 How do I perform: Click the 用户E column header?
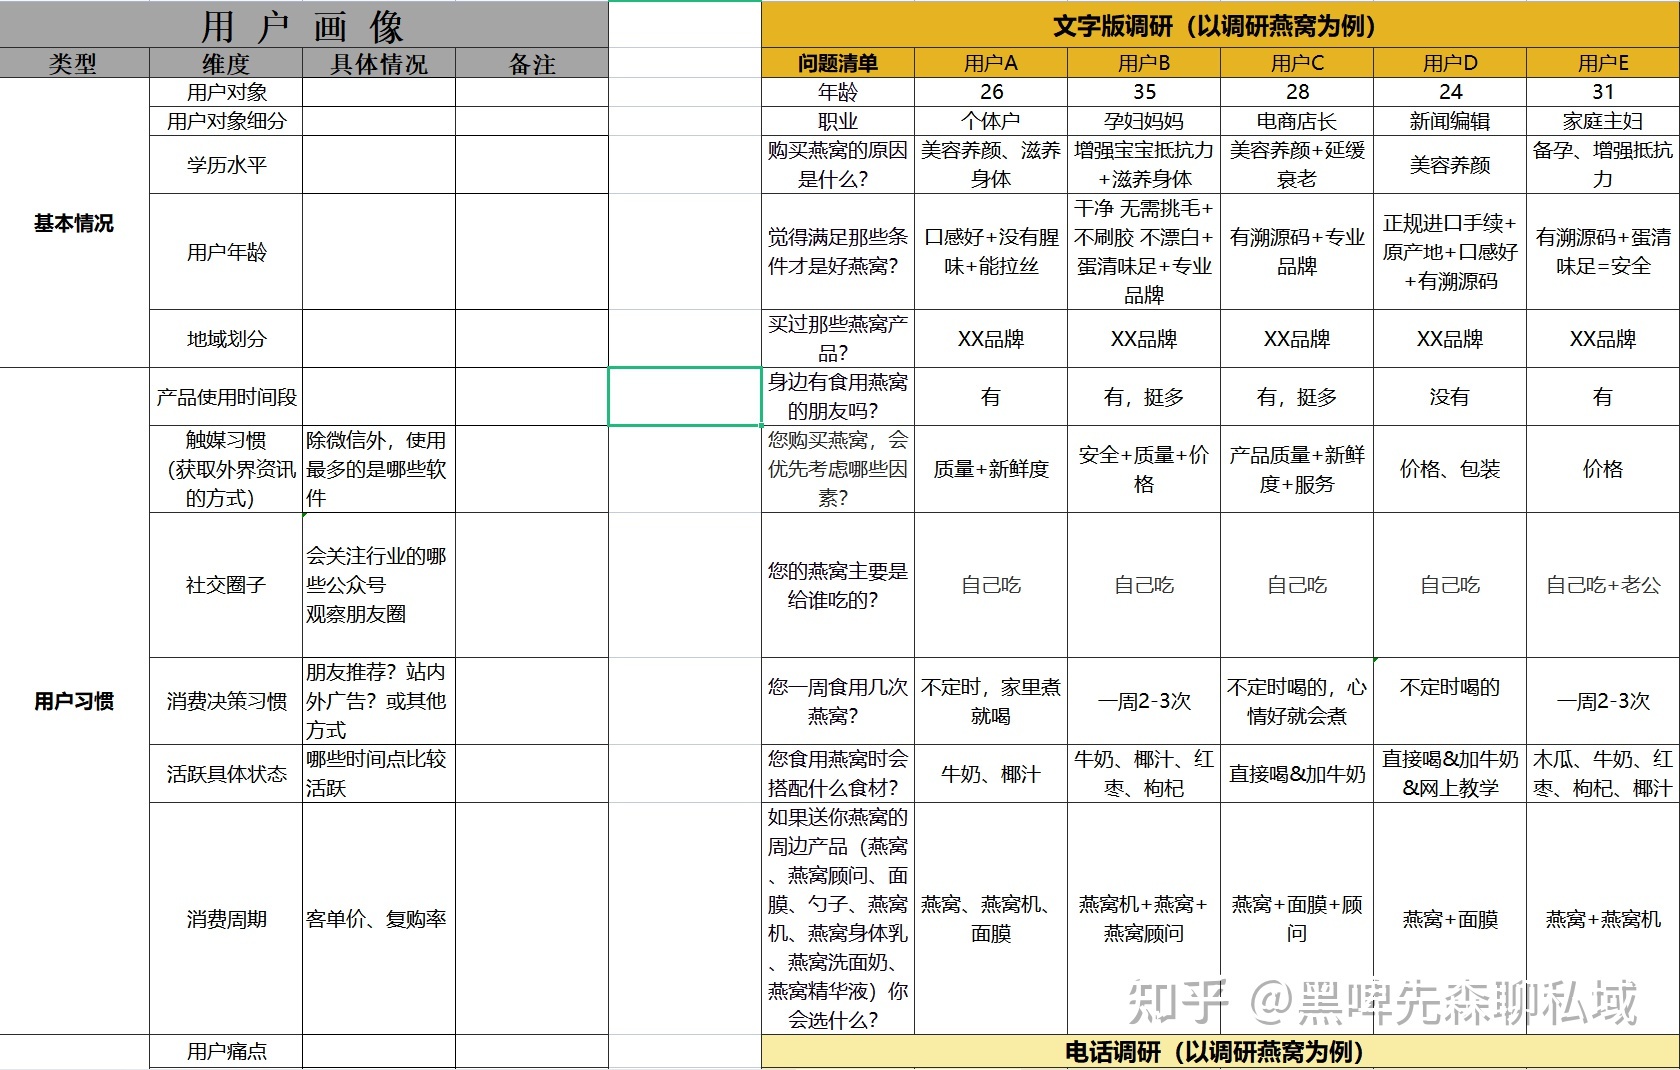1603,64
